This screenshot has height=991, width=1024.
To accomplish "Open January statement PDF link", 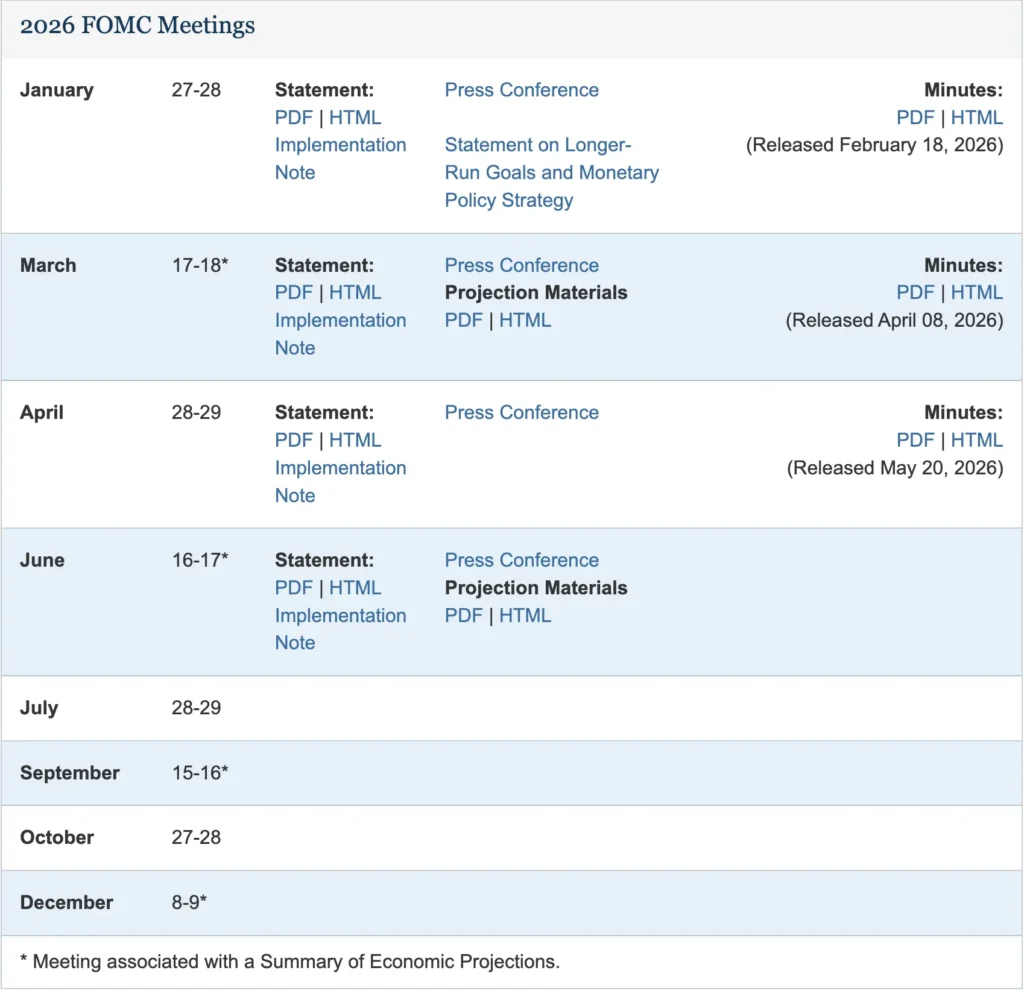I will point(293,118).
